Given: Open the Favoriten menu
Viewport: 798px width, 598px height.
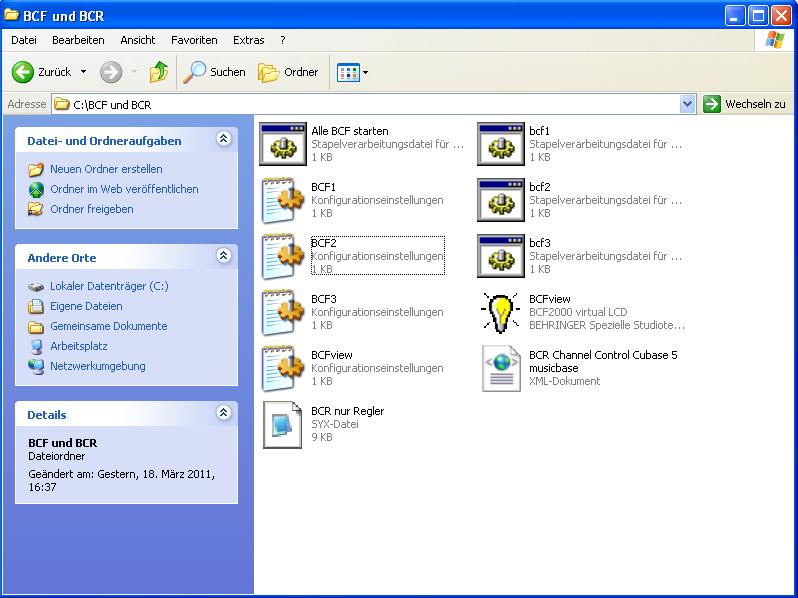Looking at the screenshot, I should (194, 40).
